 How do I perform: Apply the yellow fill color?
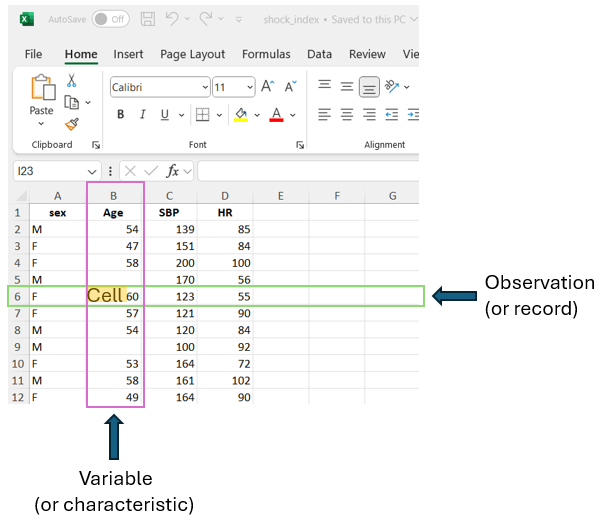tap(241, 115)
